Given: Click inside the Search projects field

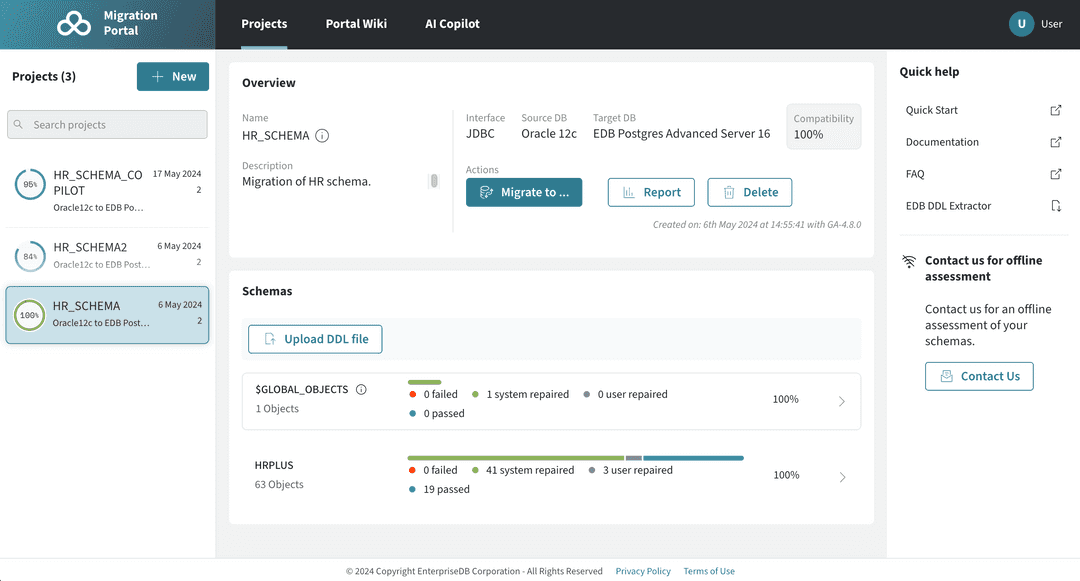Looking at the screenshot, I should point(106,124).
